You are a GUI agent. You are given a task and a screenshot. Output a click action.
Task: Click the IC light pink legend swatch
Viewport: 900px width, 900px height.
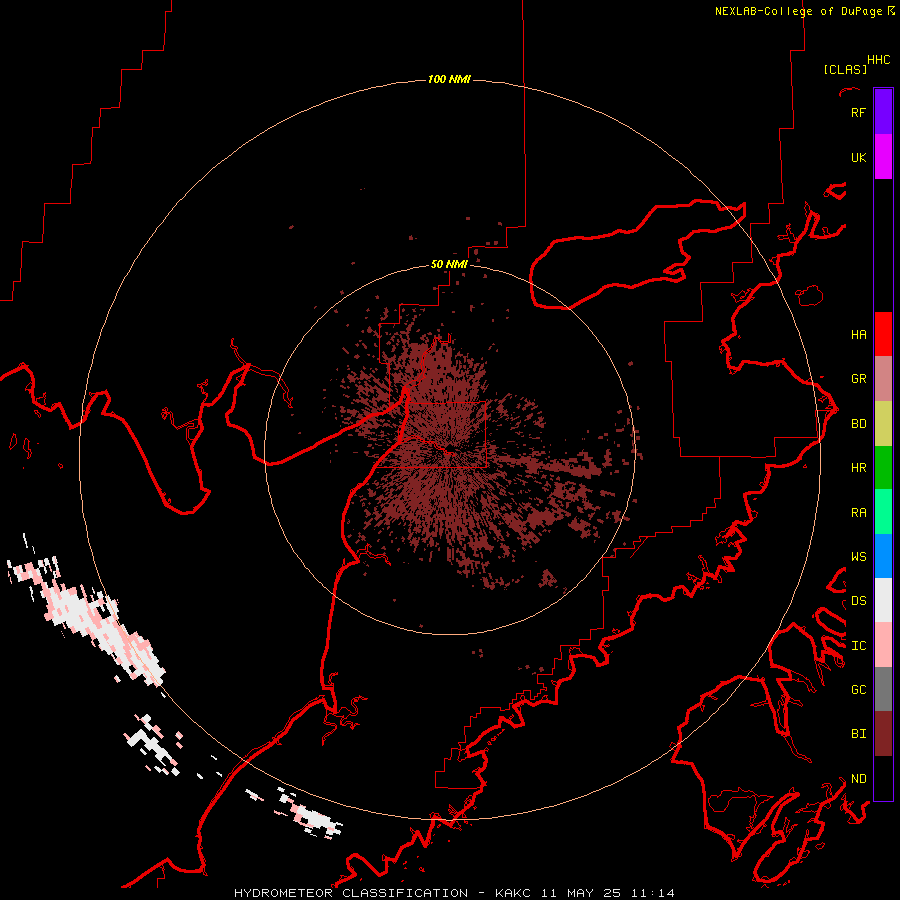pos(883,645)
